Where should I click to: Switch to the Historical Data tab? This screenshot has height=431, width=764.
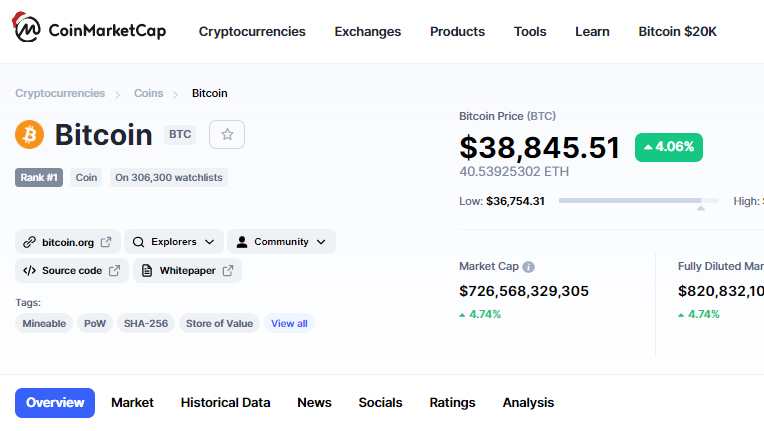pos(226,403)
